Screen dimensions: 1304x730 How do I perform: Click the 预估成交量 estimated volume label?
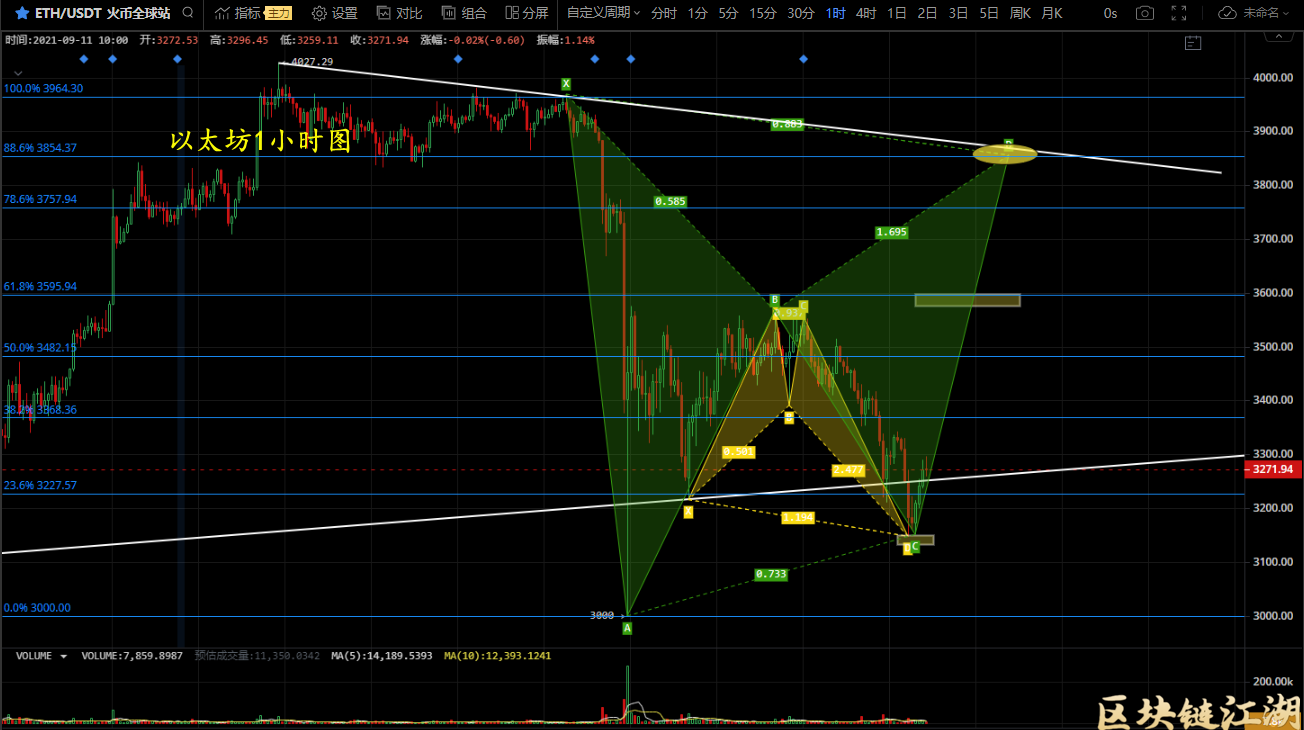258,656
